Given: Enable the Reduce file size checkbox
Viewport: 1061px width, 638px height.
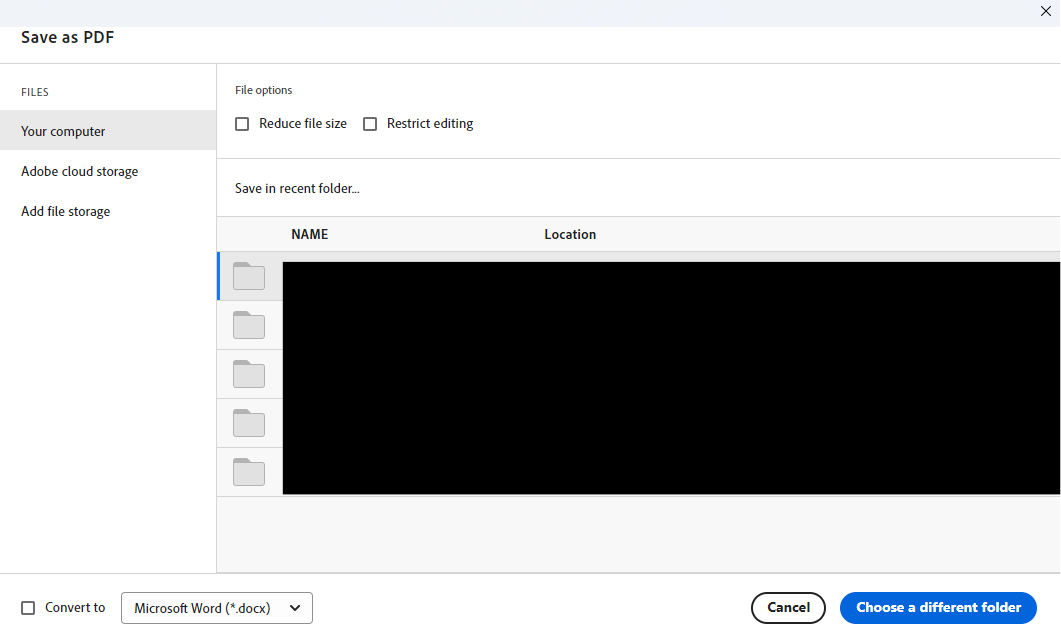Looking at the screenshot, I should point(242,123).
